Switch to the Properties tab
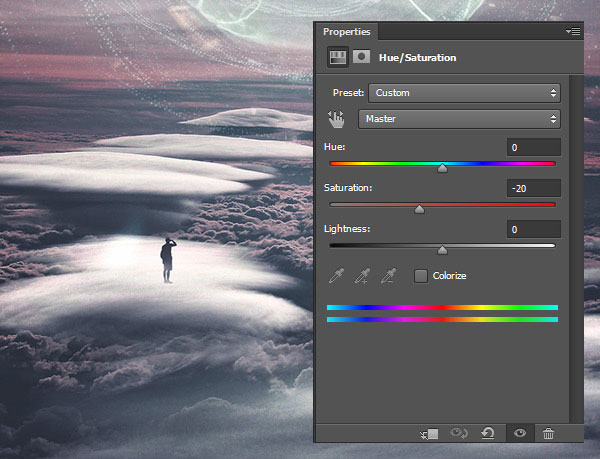Image resolution: width=600 pixels, height=459 pixels. [346, 32]
